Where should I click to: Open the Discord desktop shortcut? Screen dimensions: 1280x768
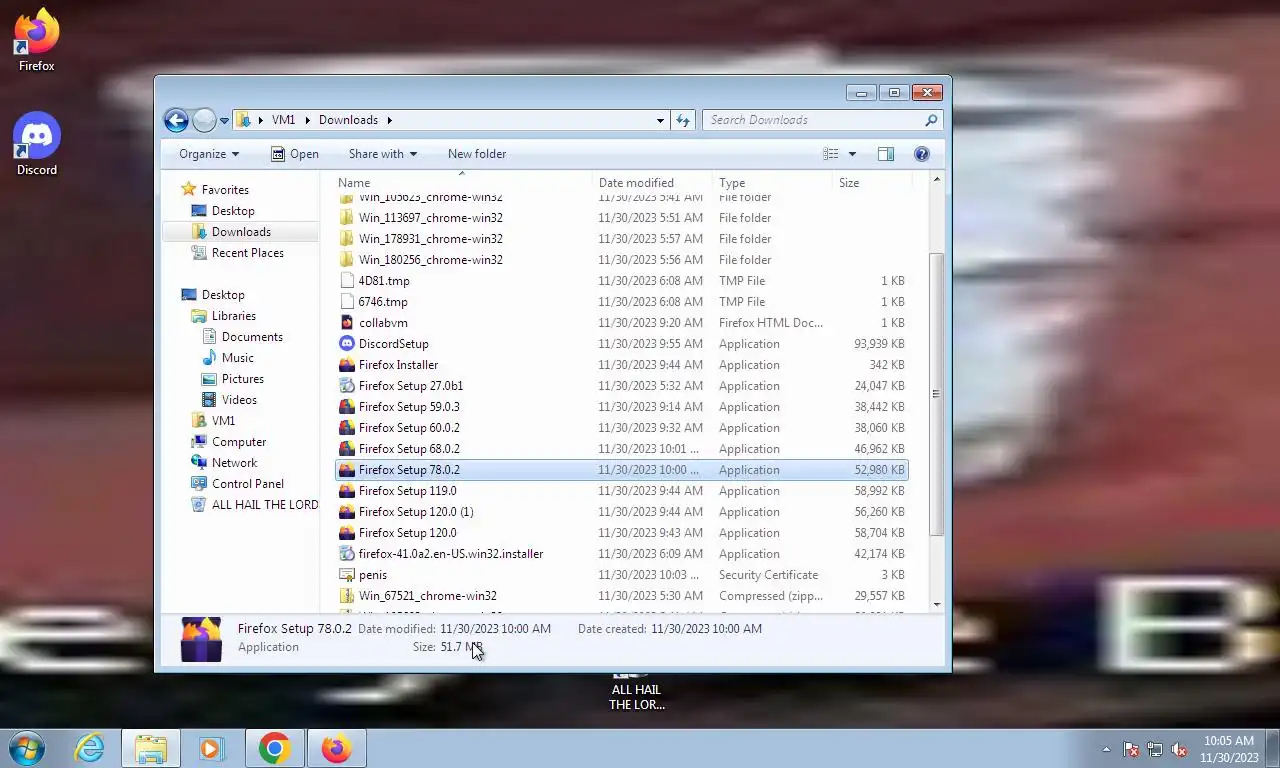[37, 144]
